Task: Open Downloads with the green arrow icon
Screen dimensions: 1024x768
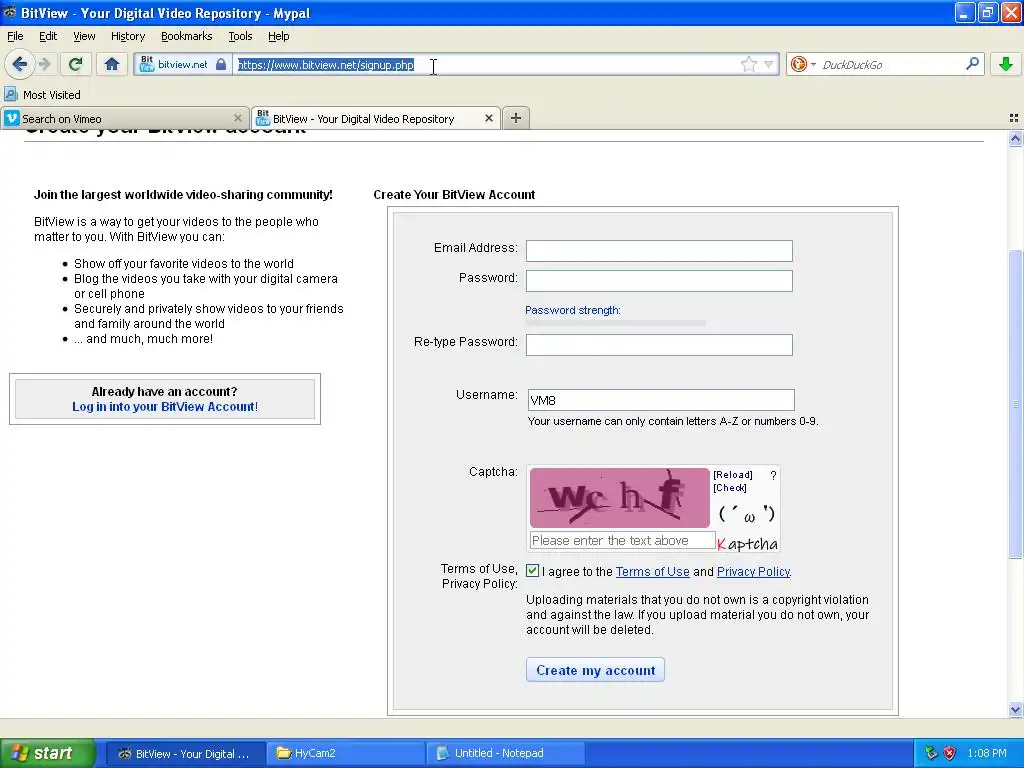Action: click(x=1006, y=64)
